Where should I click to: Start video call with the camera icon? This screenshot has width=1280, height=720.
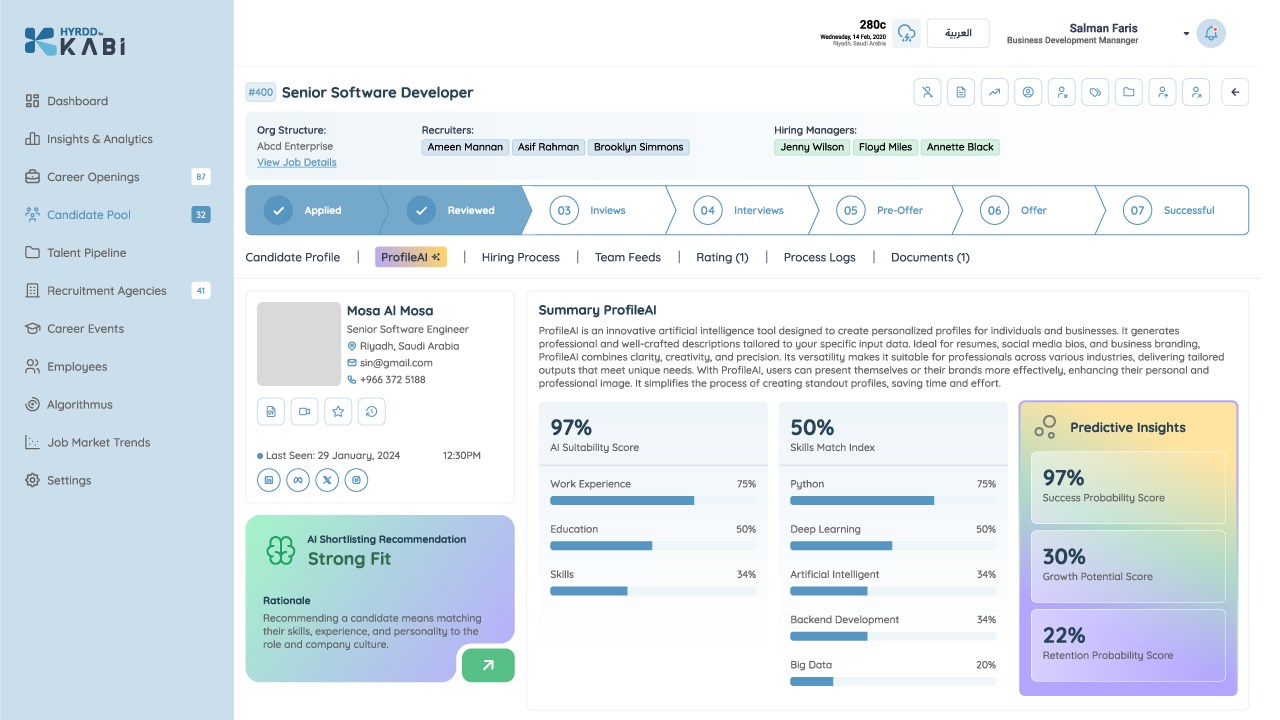[304, 411]
